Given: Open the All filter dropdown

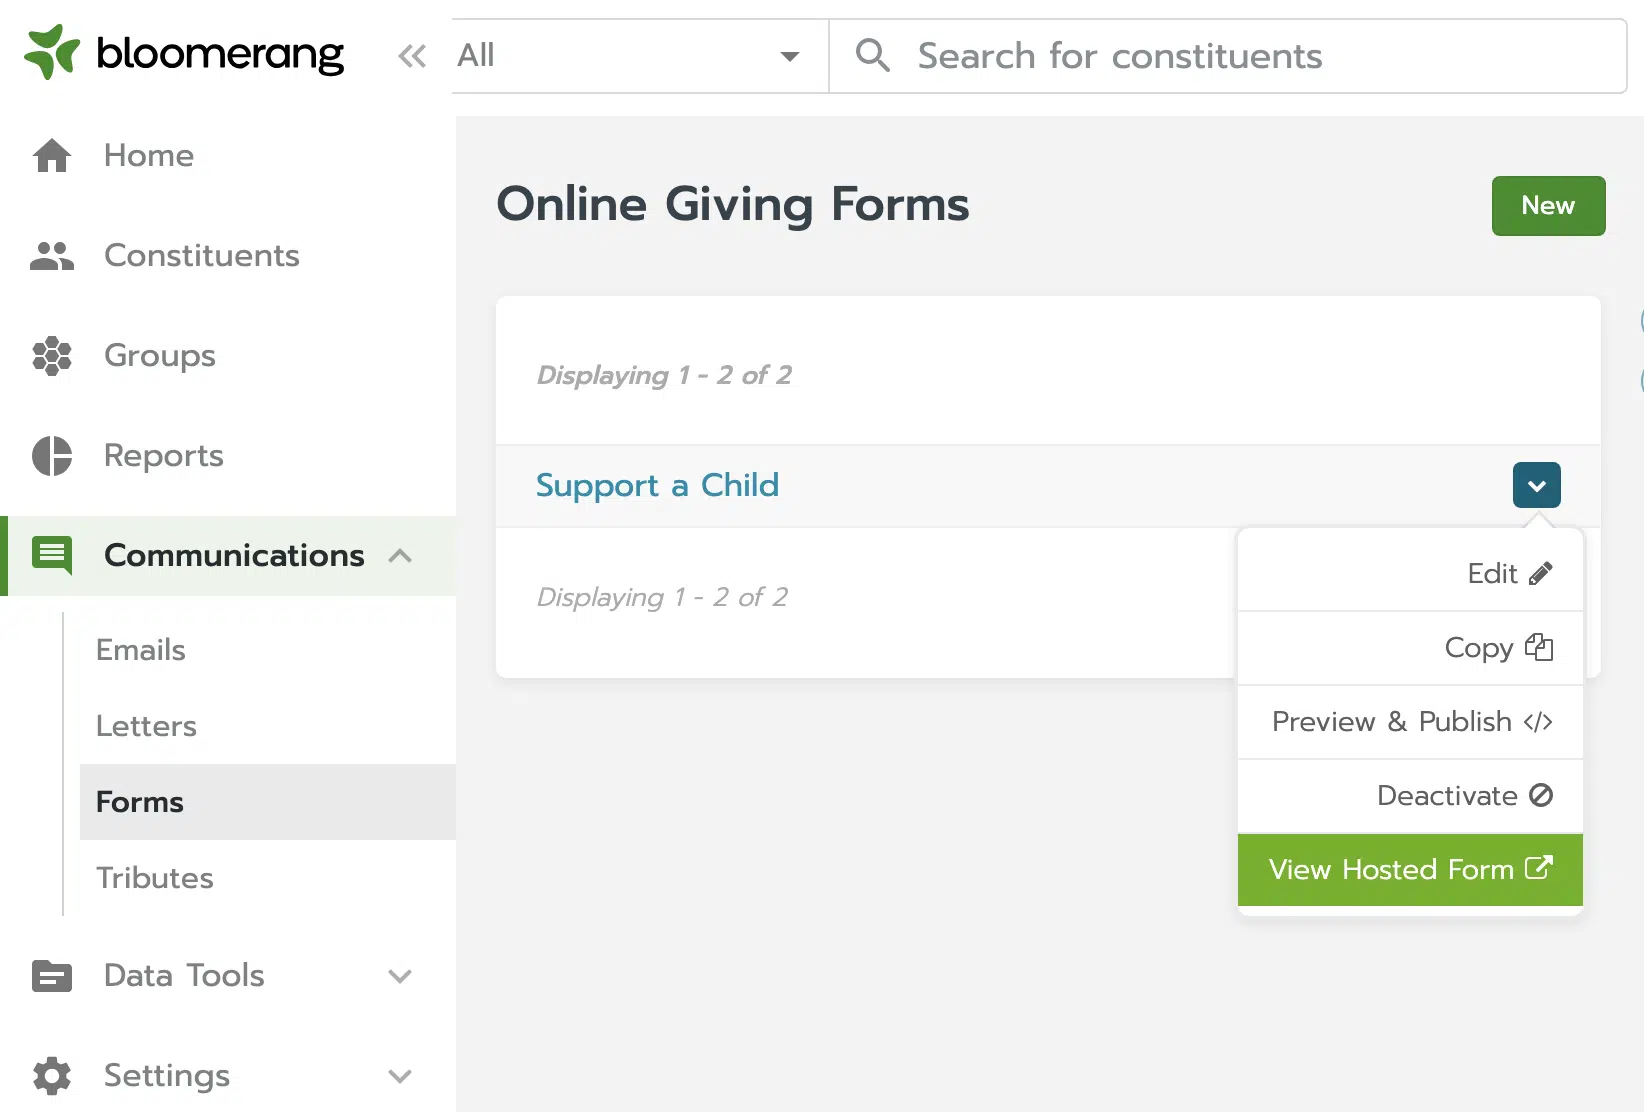Looking at the screenshot, I should pyautogui.click(x=640, y=56).
